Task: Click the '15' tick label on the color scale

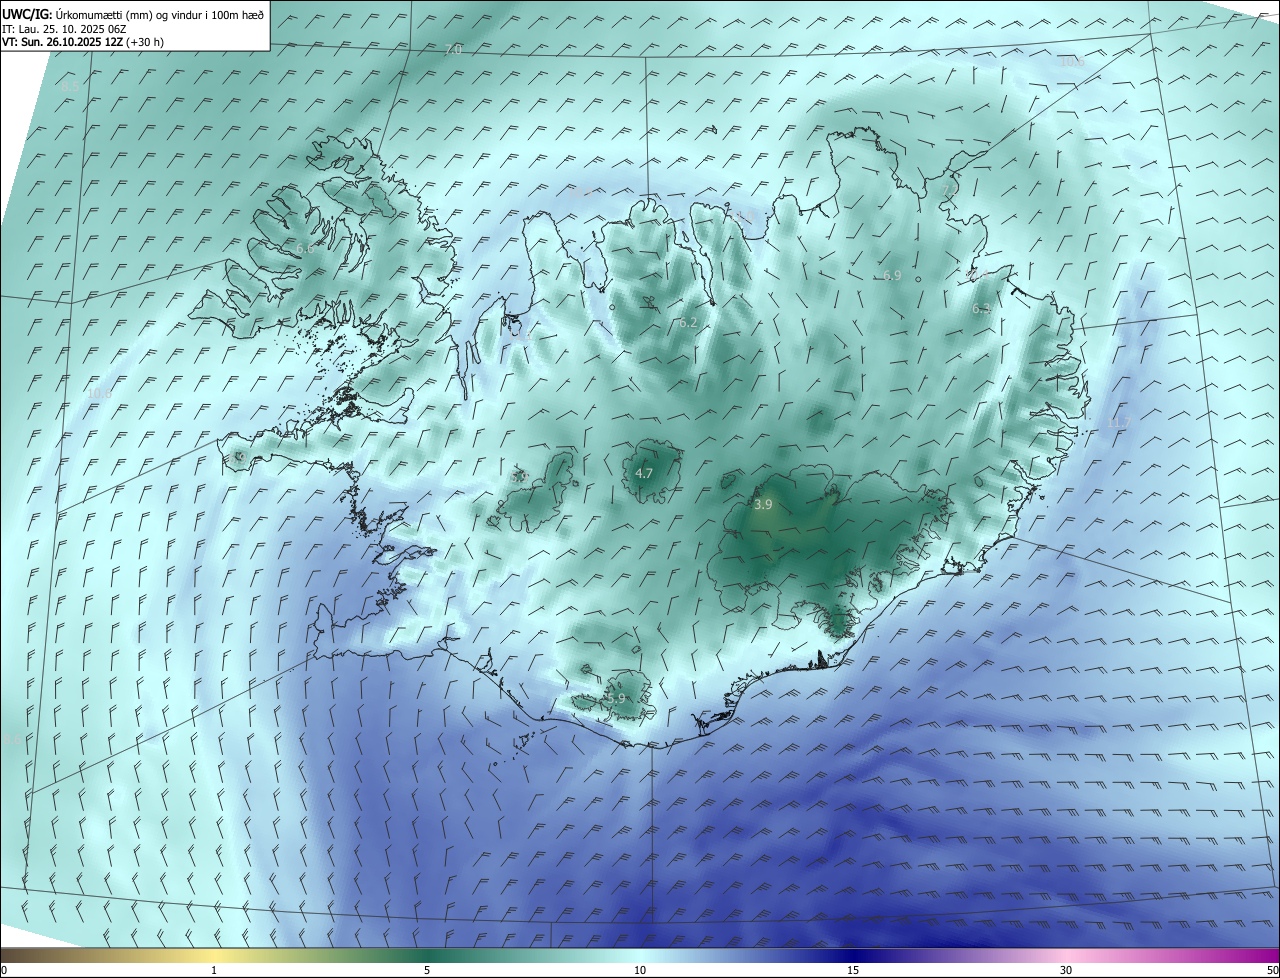Action: (853, 970)
